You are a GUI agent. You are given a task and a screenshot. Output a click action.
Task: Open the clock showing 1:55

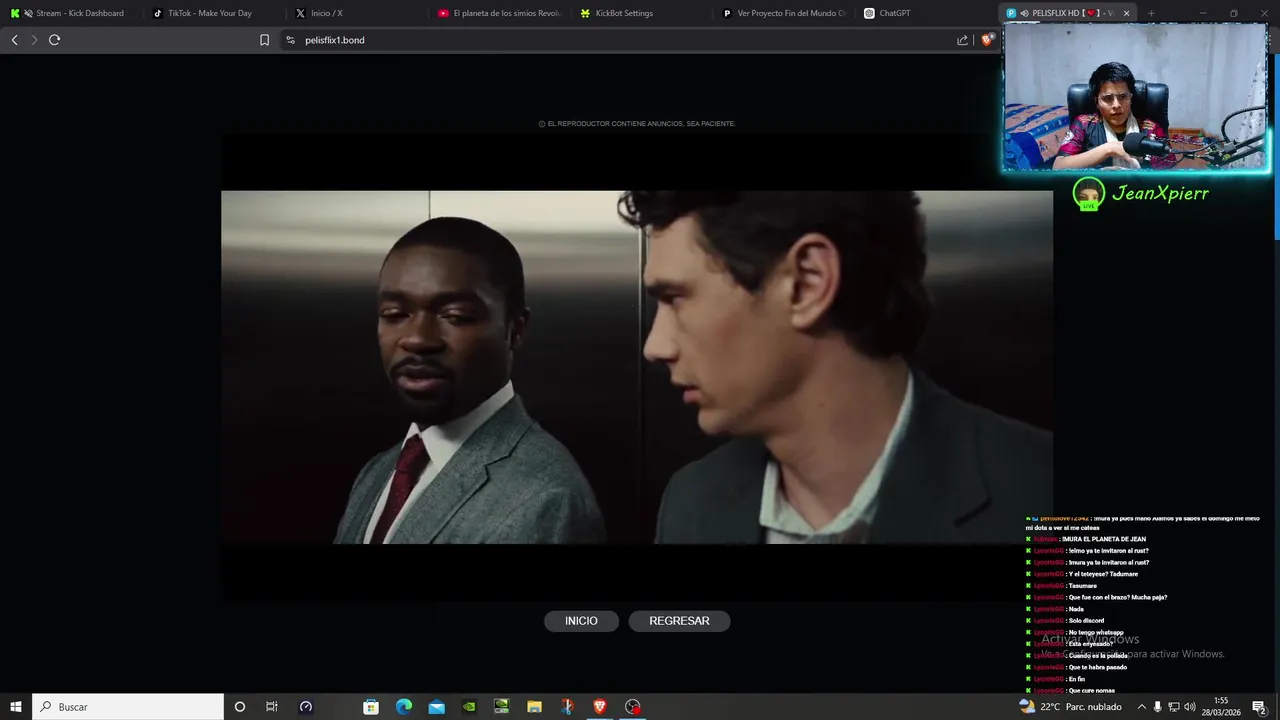coord(1221,707)
